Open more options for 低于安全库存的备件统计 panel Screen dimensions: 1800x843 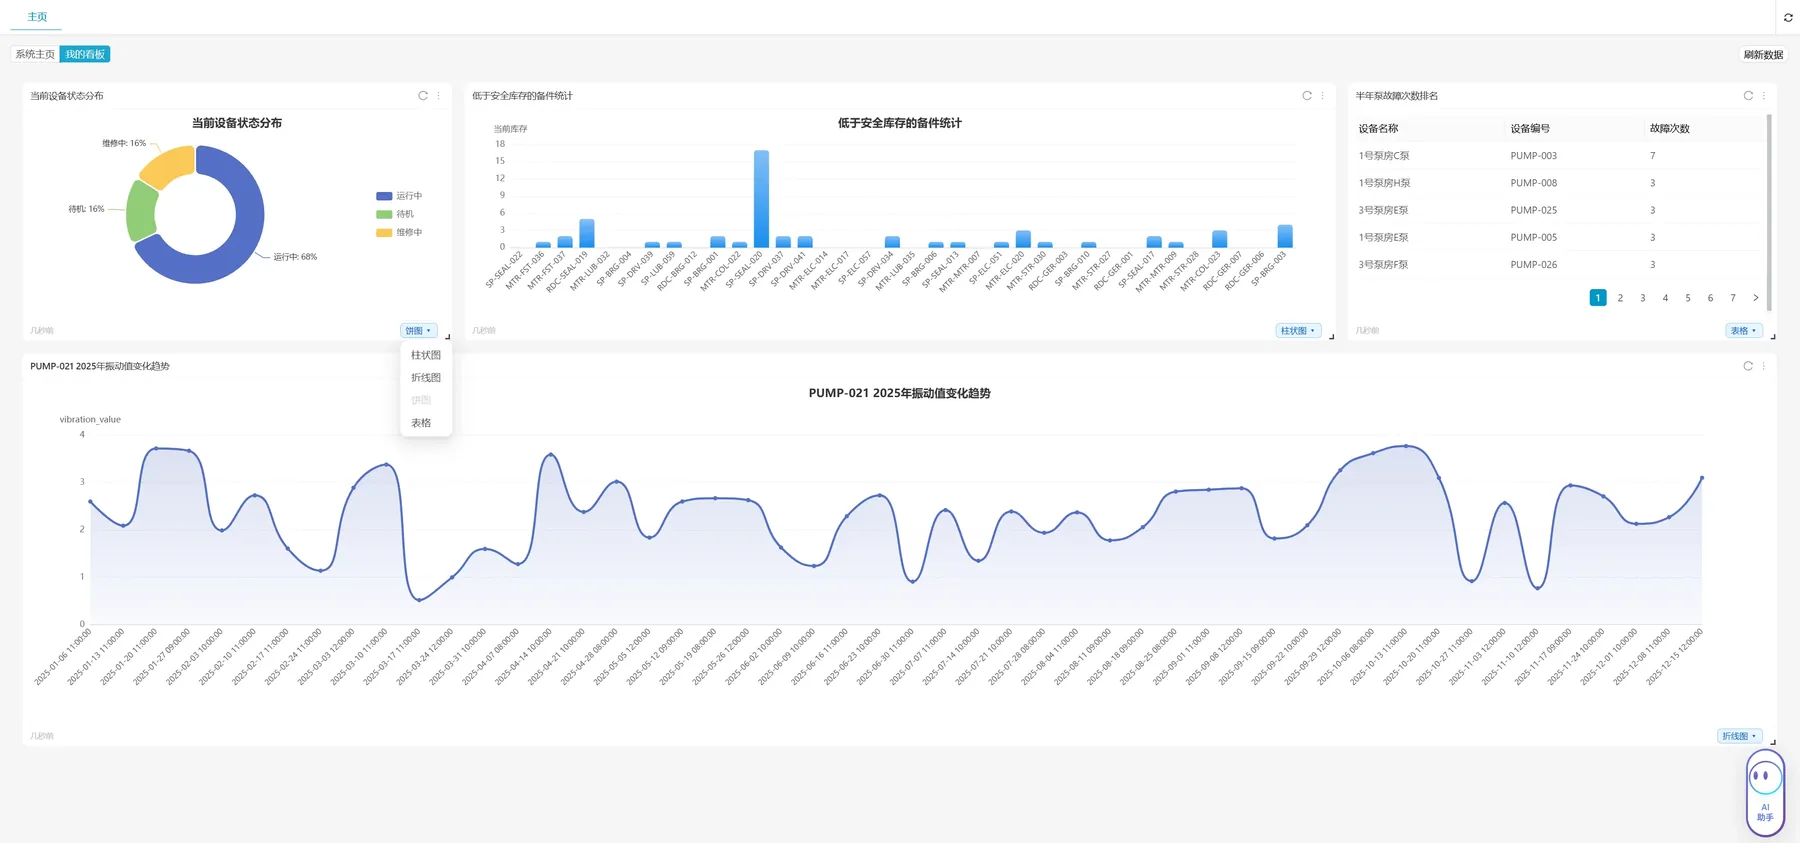[1322, 96]
